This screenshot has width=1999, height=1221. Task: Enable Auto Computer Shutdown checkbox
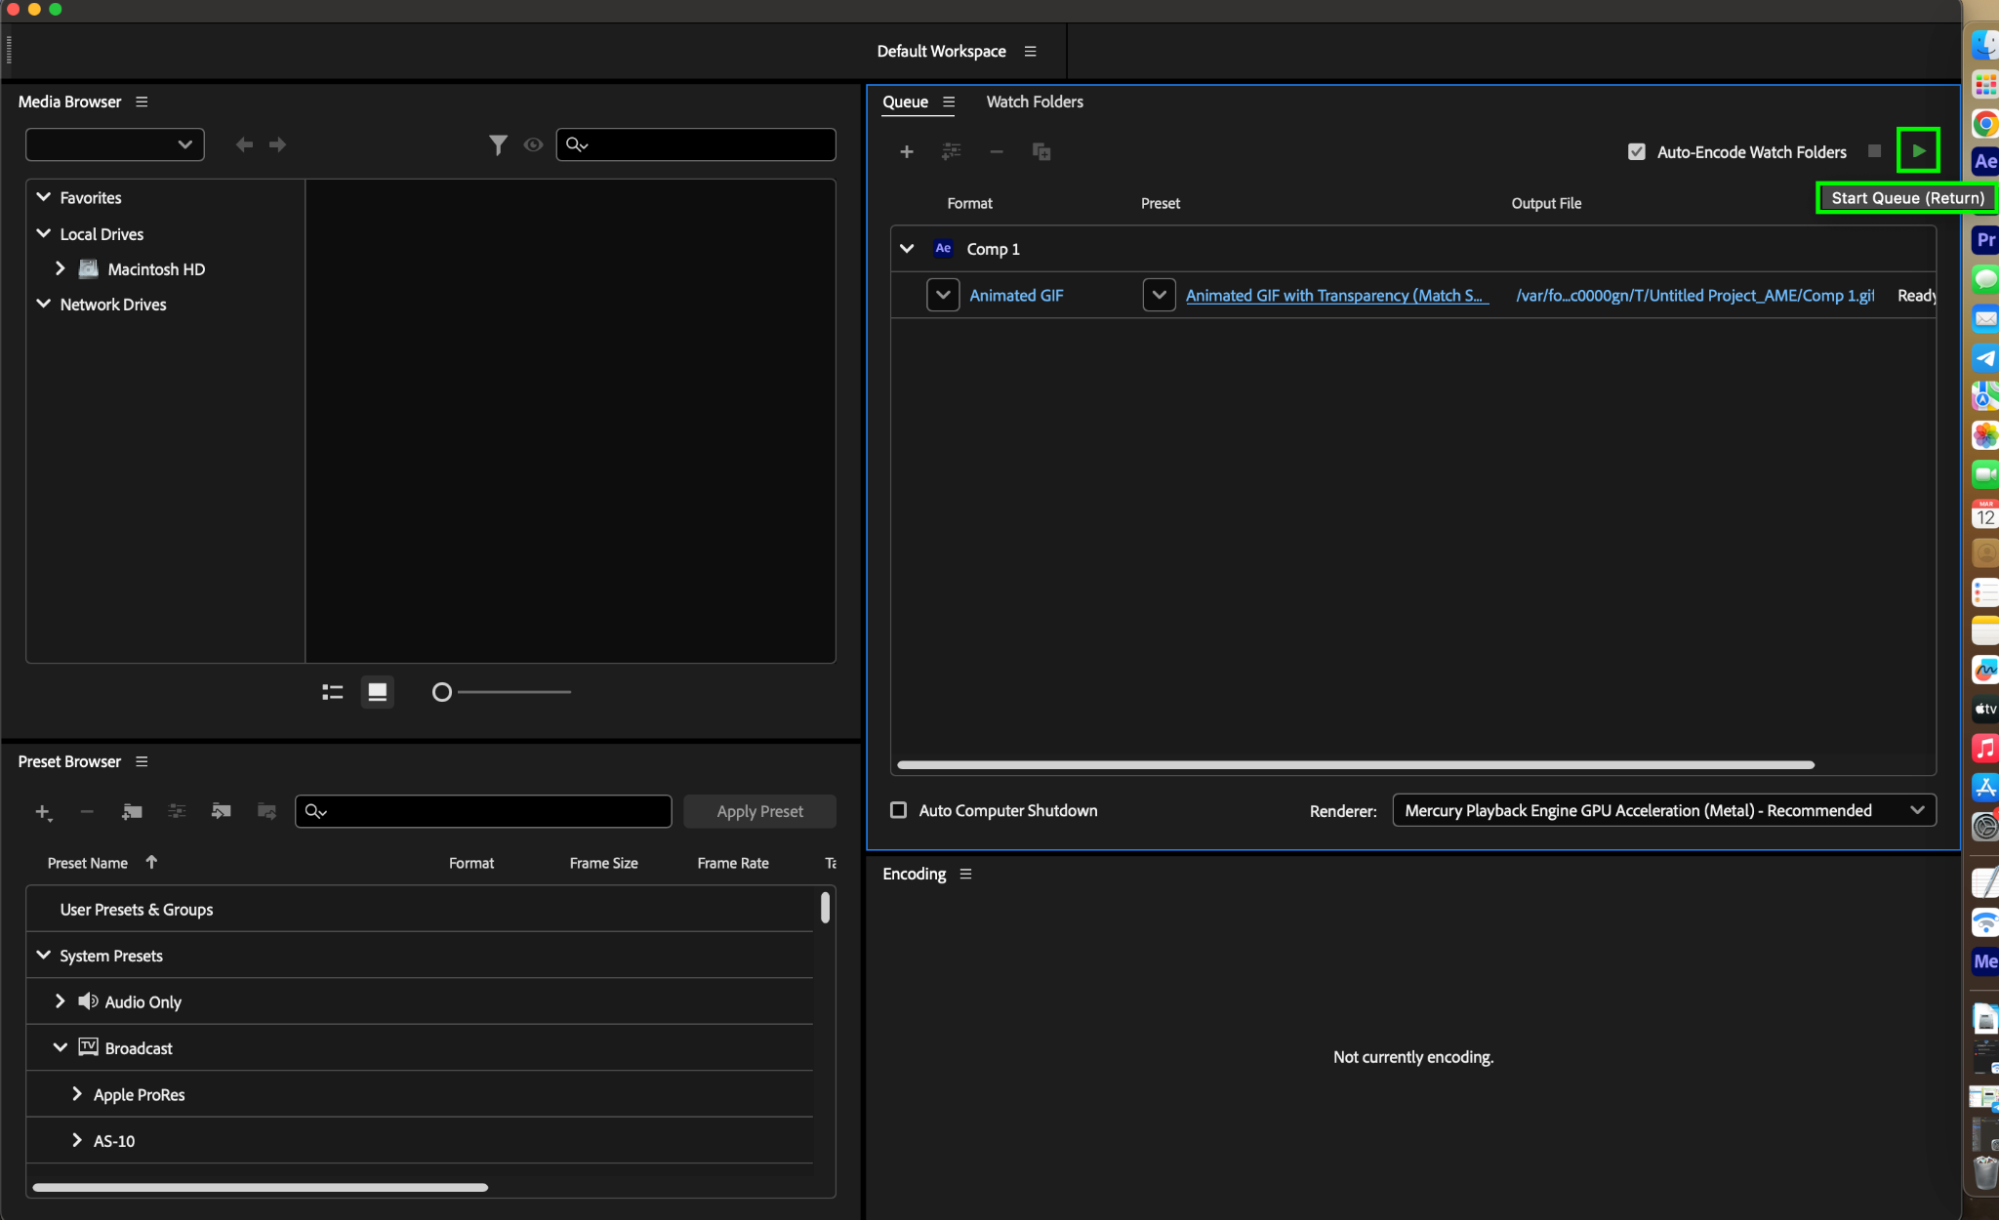pyautogui.click(x=898, y=810)
